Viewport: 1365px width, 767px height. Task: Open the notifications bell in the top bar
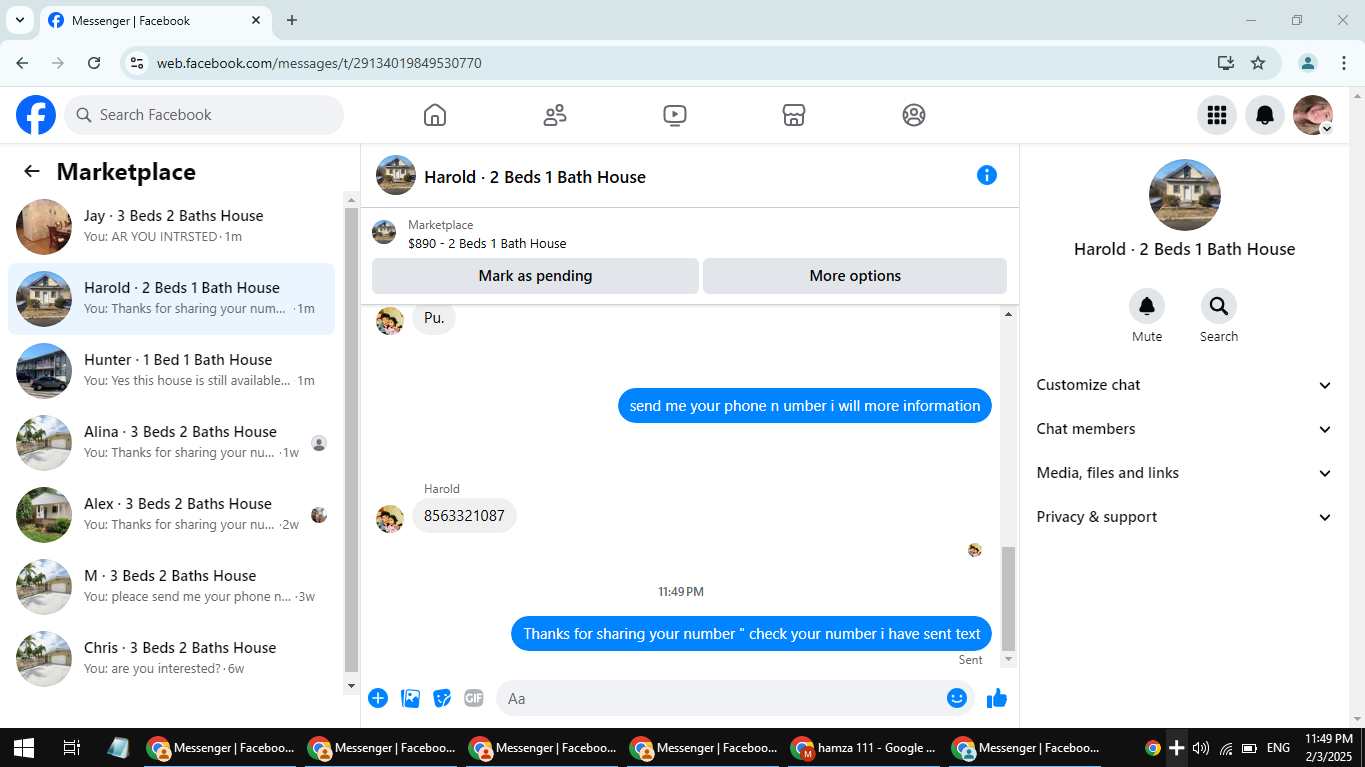coord(1265,115)
